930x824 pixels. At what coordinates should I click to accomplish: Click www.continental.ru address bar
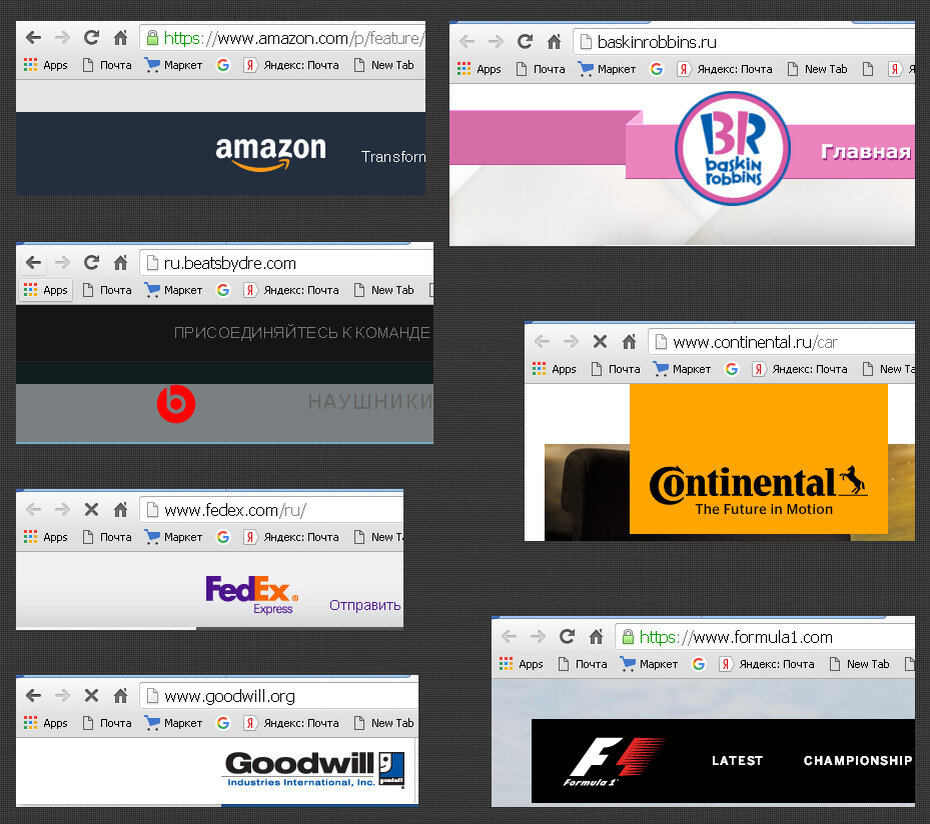coord(782,342)
